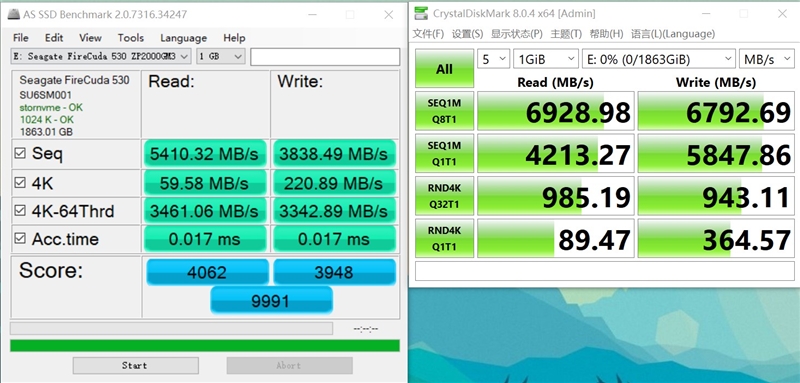The image size is (800, 383).
Task: Run the SEQ1M Q8T1 test
Action: click(444, 111)
